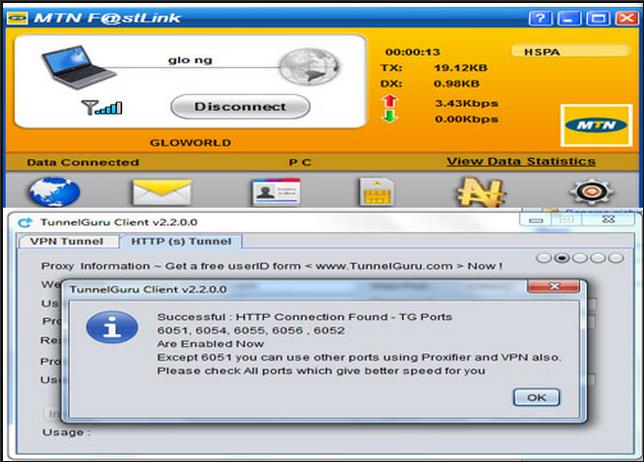Open the SMS envelope icon
The image size is (644, 462).
click(162, 192)
